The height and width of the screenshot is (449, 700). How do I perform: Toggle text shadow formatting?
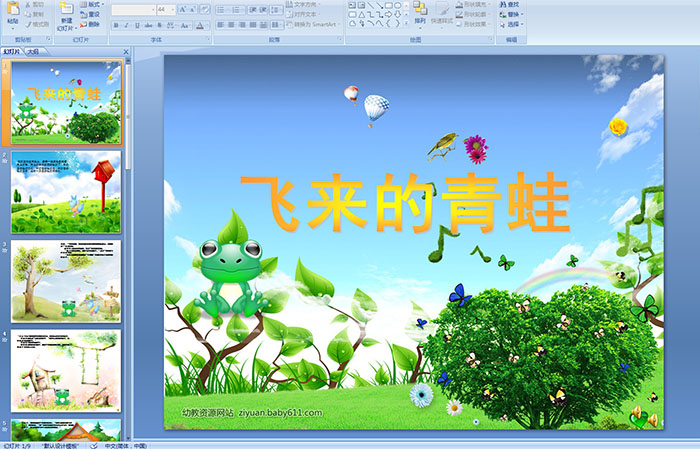pos(159,25)
